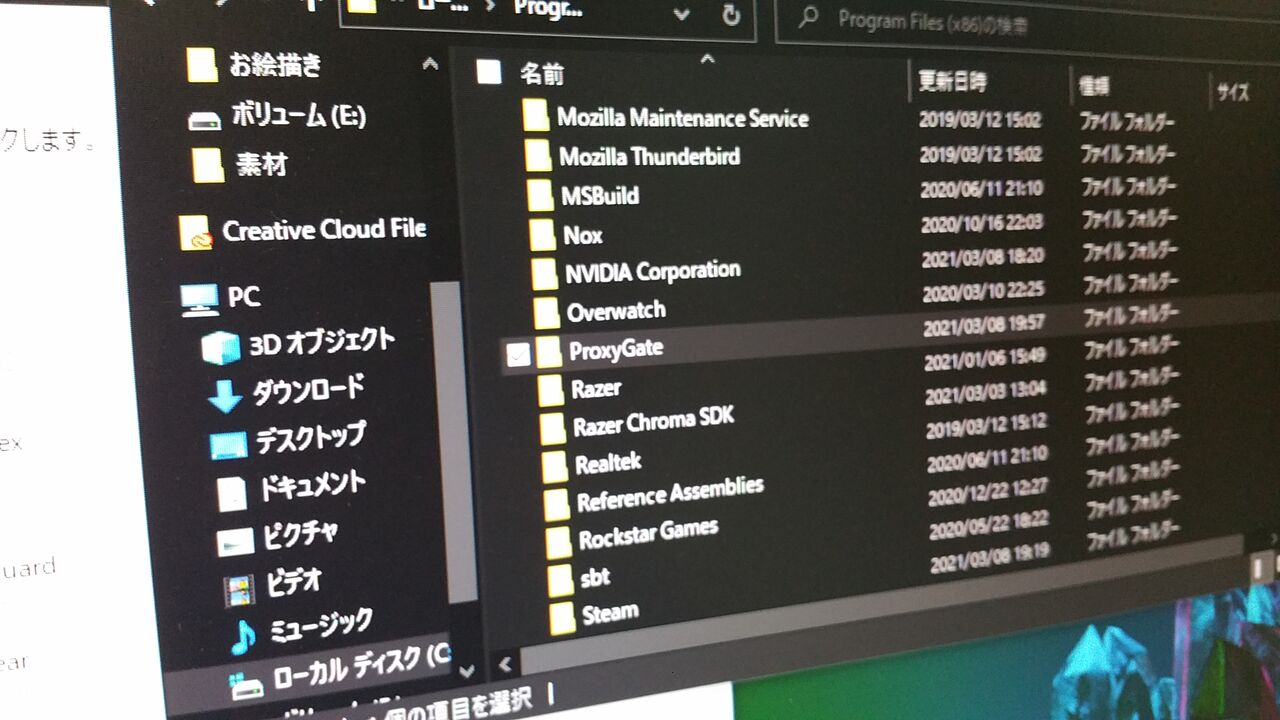Open the ミュージック note icon
1280x720 pixels.
point(243,636)
